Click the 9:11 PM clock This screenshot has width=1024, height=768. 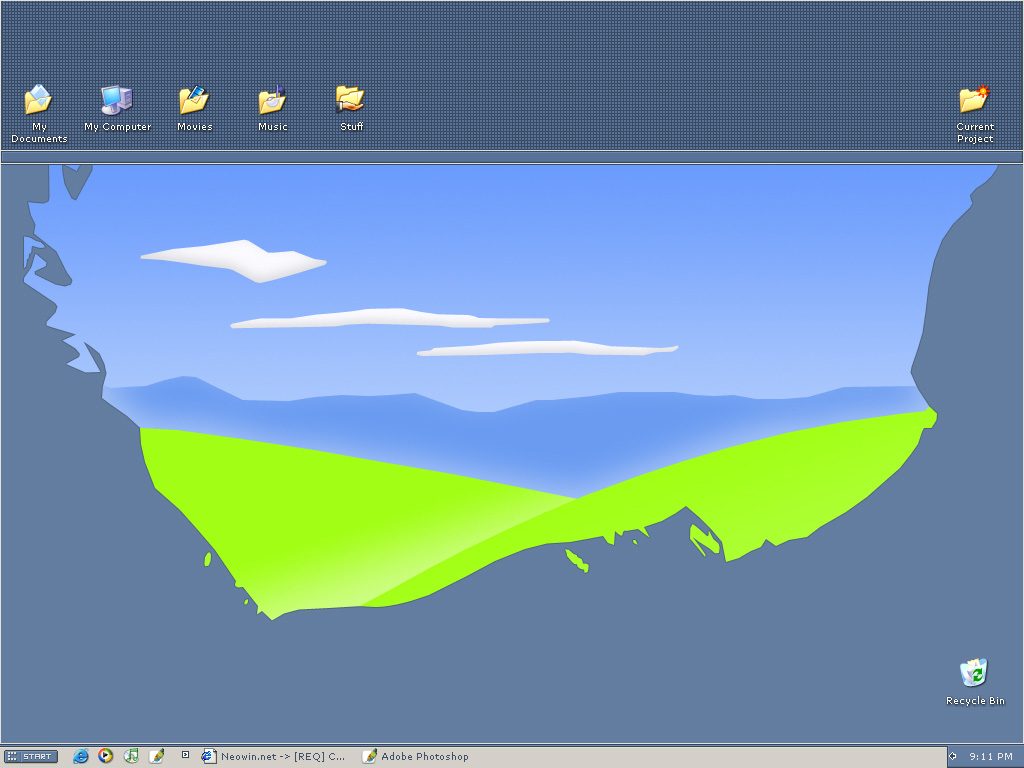click(991, 756)
